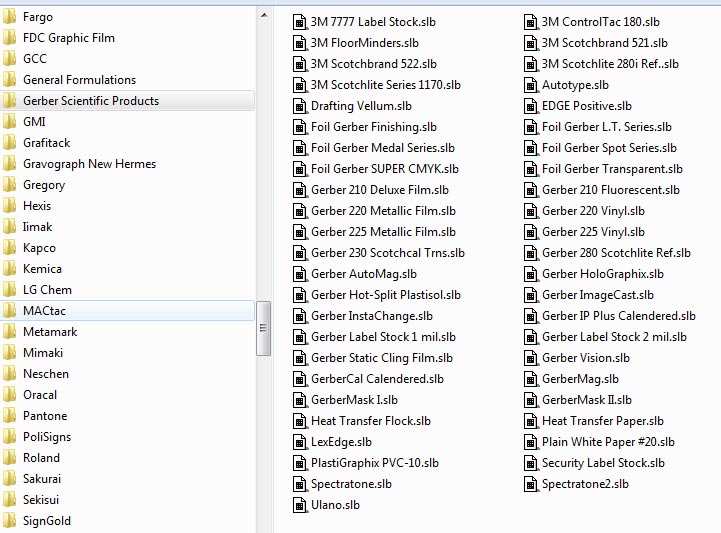Select file Gerber 220 Metallic Film.slb
This screenshot has width=721, height=533.
[383, 211]
